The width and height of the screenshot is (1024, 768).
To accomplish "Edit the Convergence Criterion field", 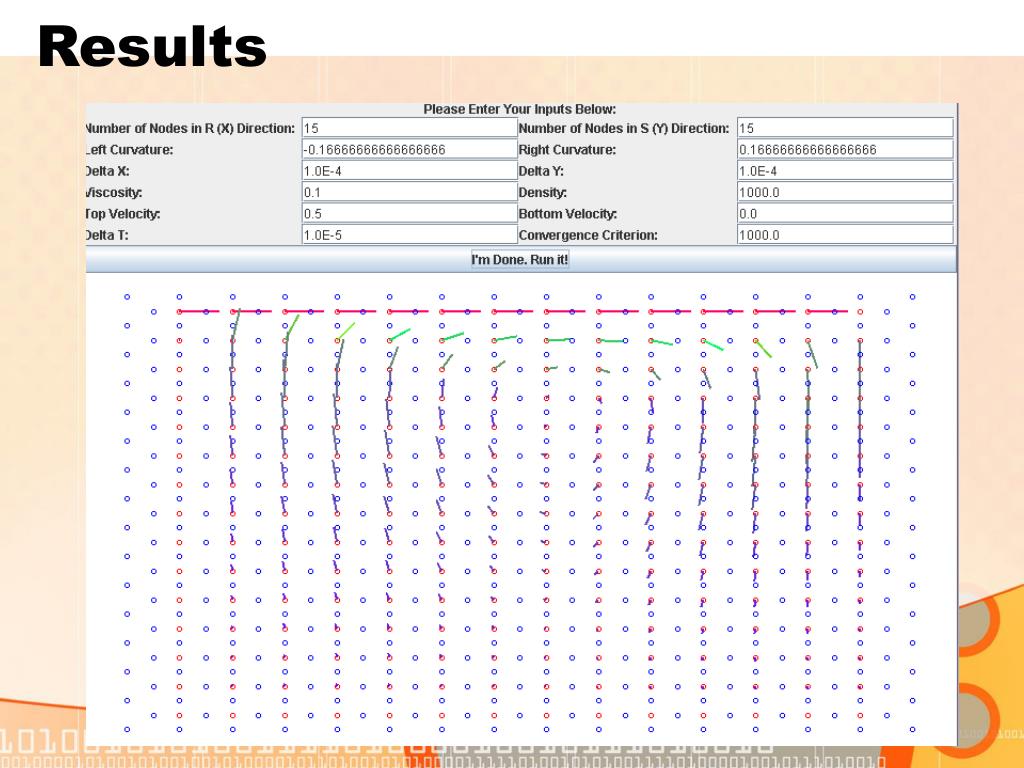I will click(845, 235).
